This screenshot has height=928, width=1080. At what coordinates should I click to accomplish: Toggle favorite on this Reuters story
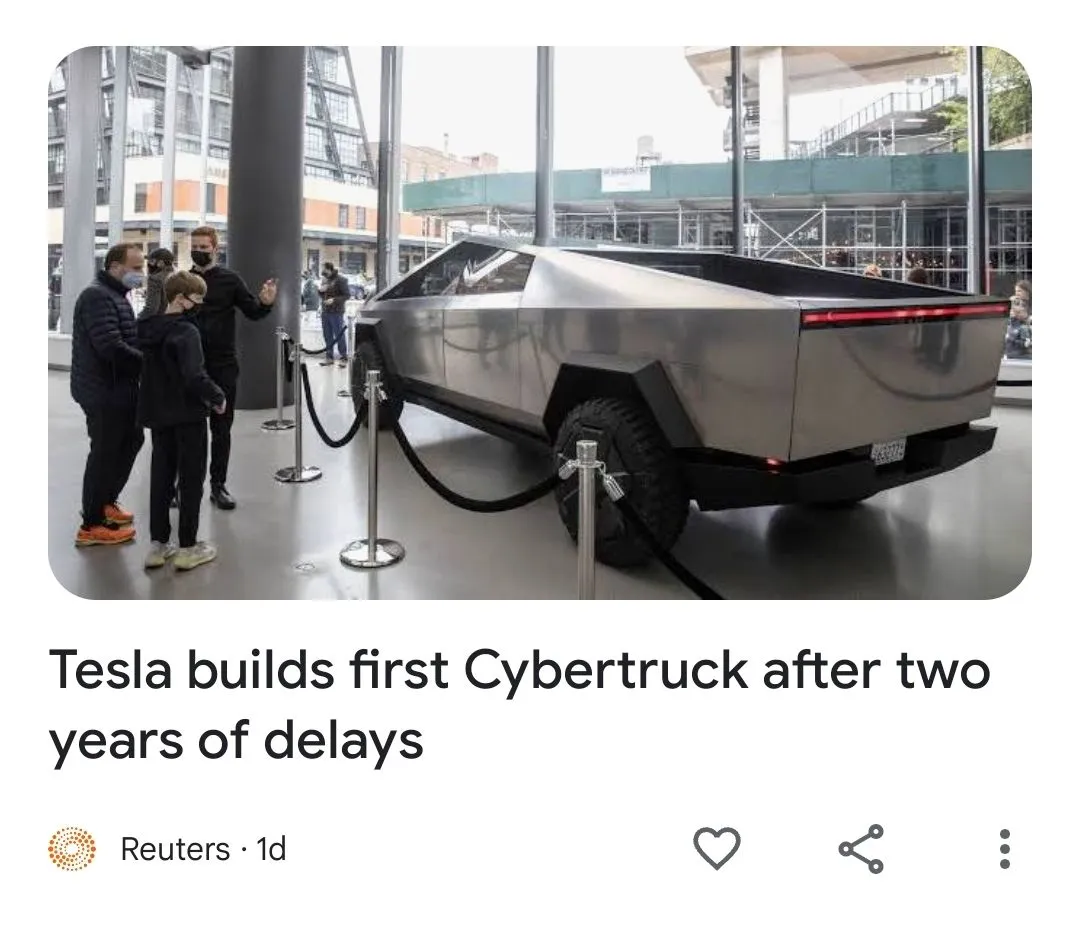tap(716, 848)
